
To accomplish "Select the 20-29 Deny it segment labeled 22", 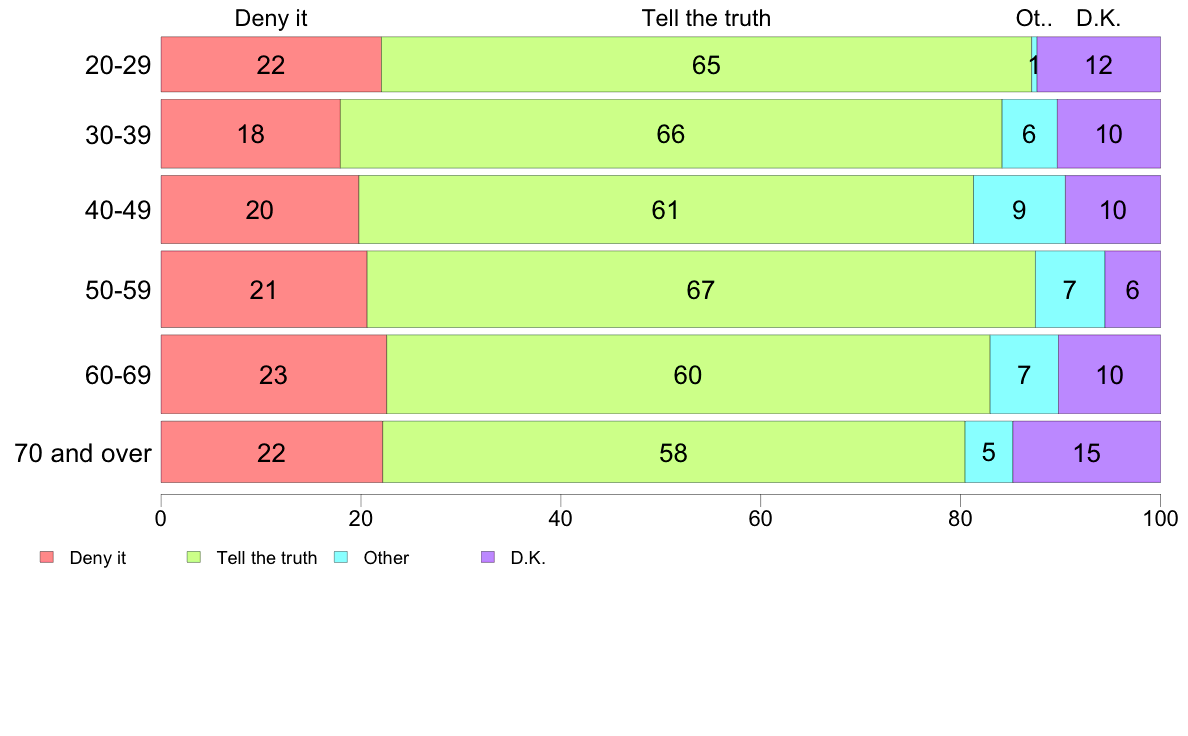I will click(x=271, y=64).
